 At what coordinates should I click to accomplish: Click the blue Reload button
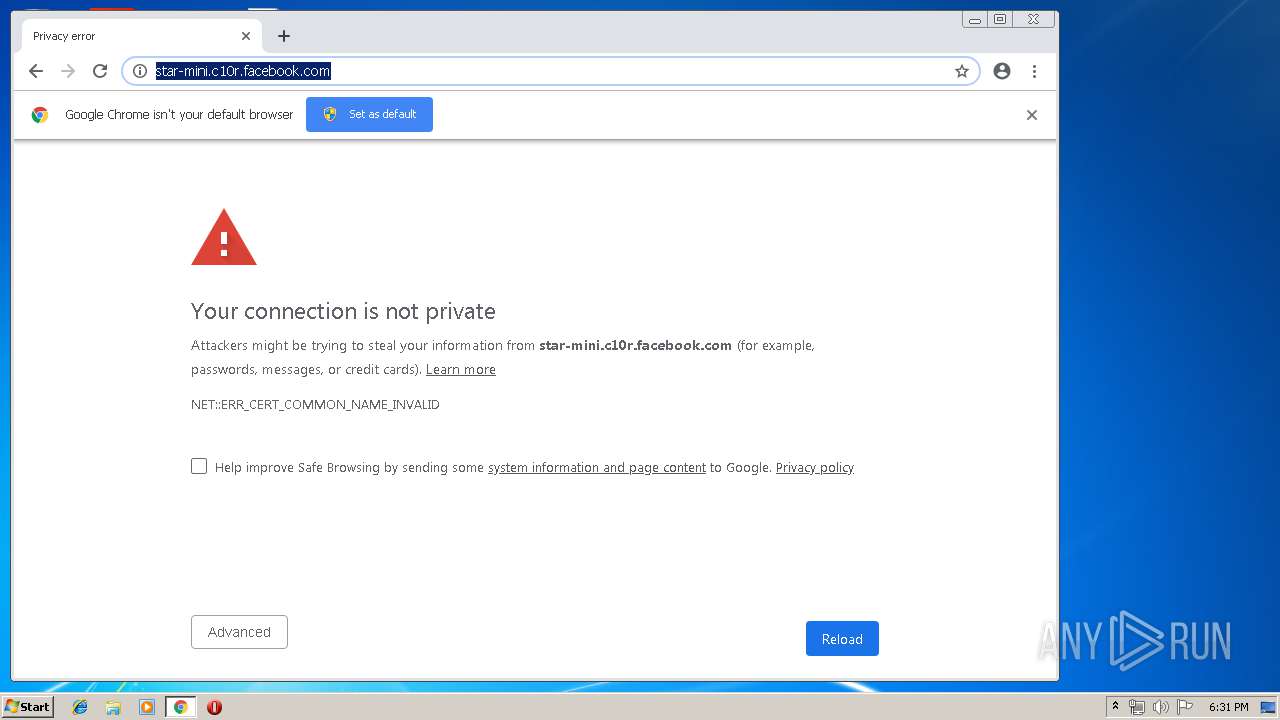coord(842,639)
